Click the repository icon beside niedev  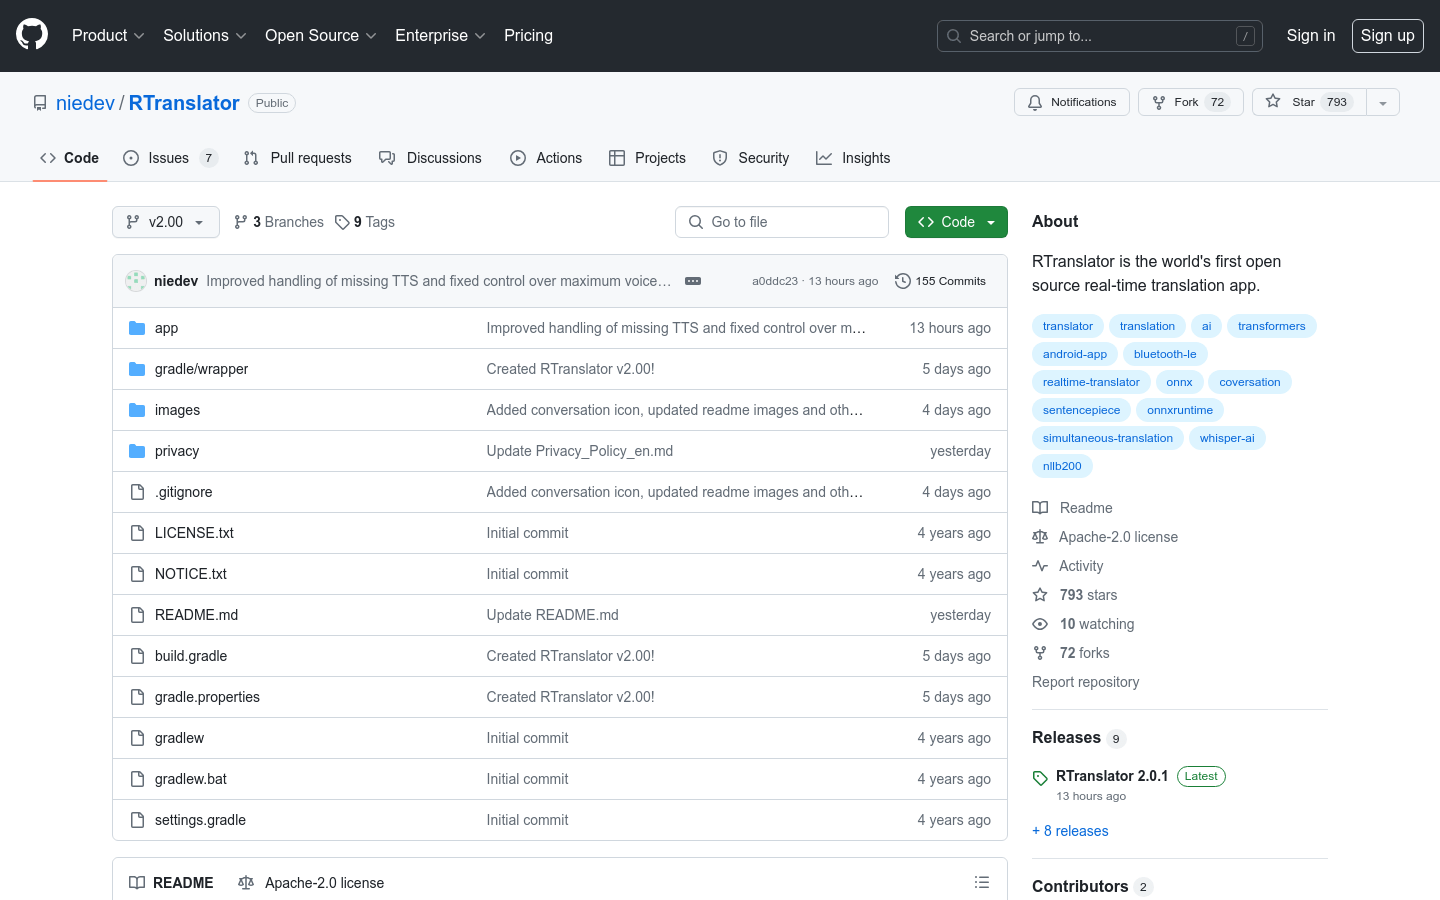(40, 103)
